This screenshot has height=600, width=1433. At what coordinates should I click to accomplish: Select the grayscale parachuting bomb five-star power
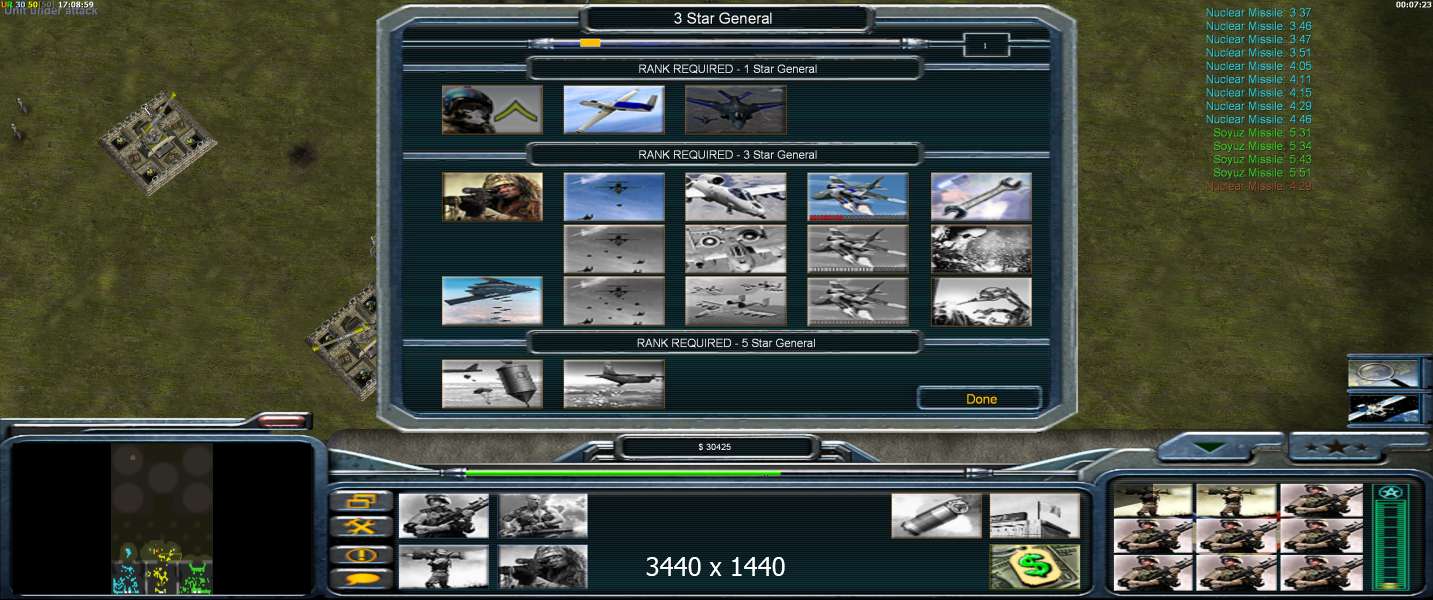(x=492, y=384)
